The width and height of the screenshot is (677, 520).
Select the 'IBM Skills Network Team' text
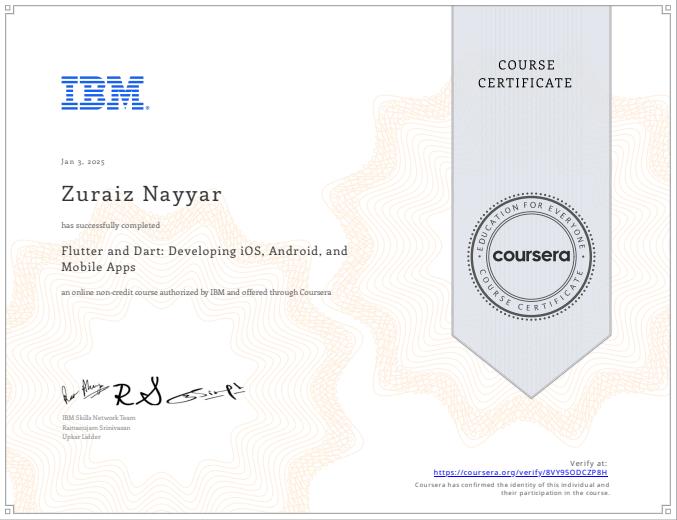coord(98,417)
